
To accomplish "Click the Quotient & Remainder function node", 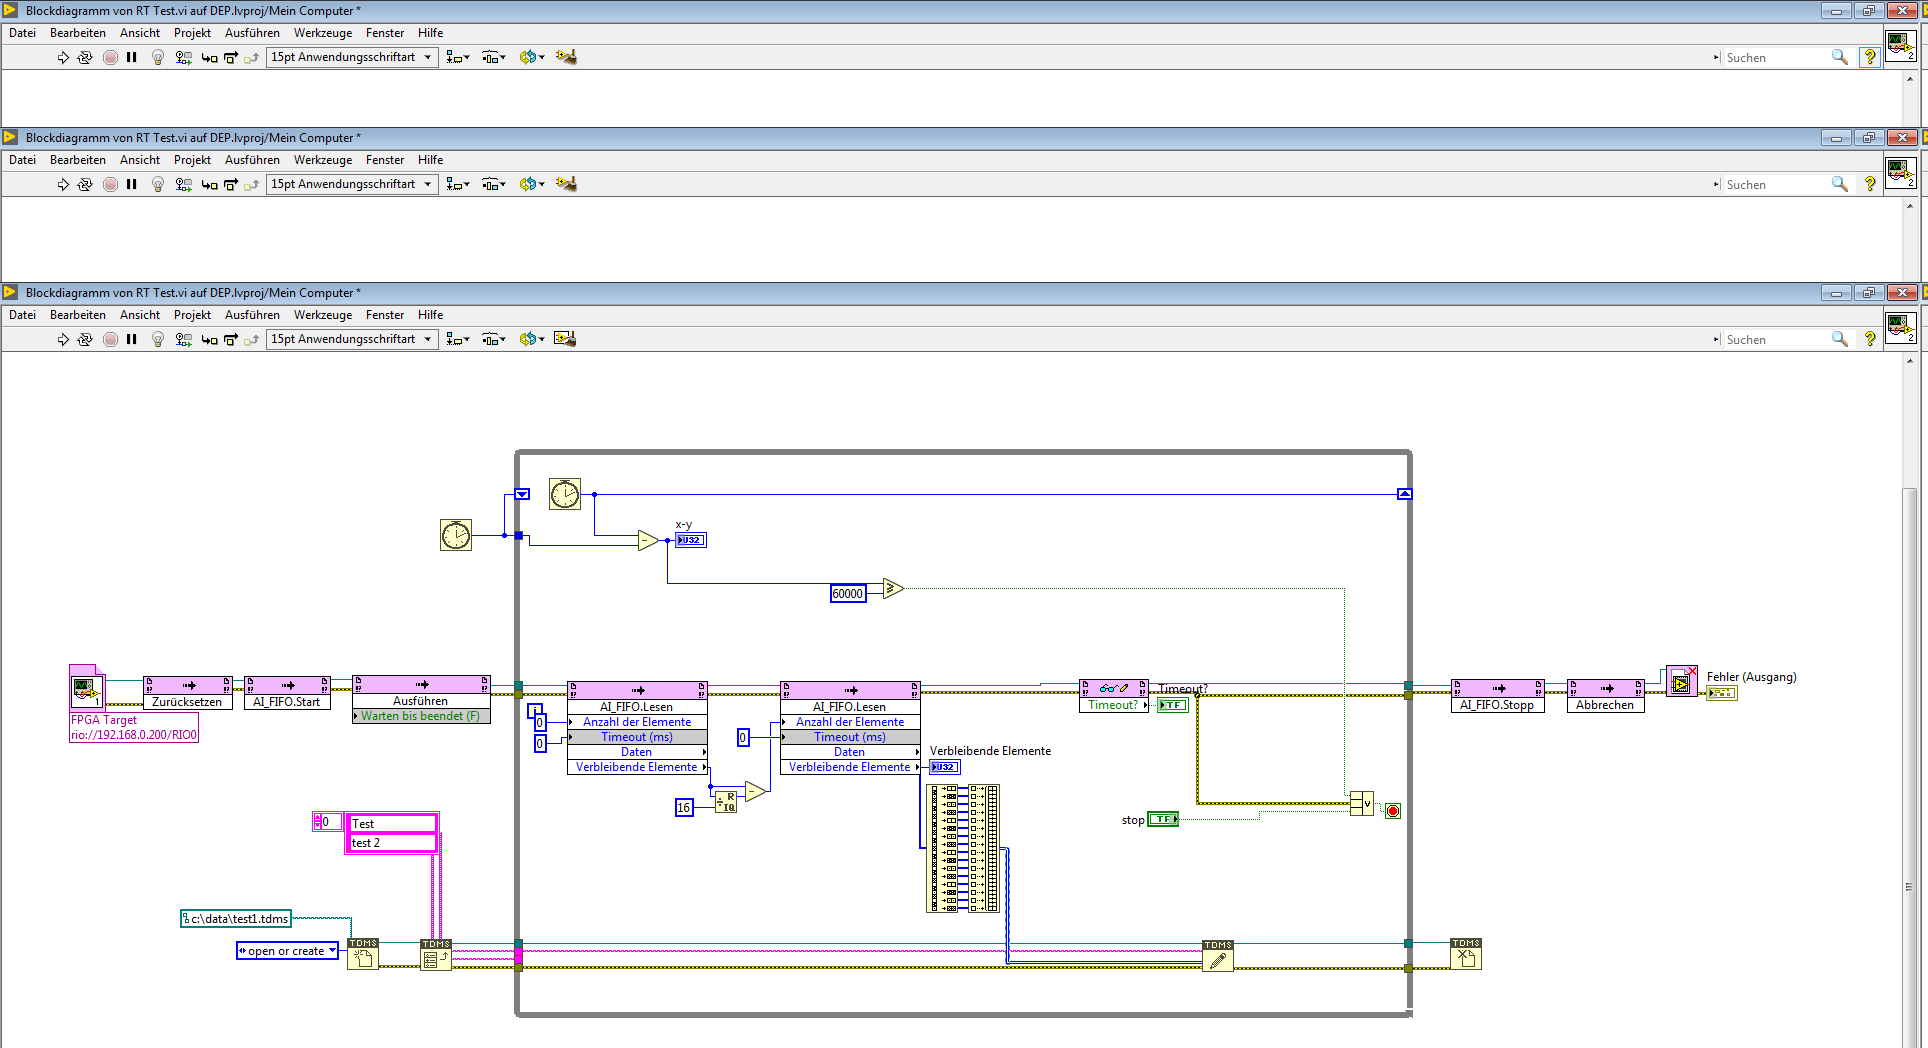I will [x=726, y=801].
